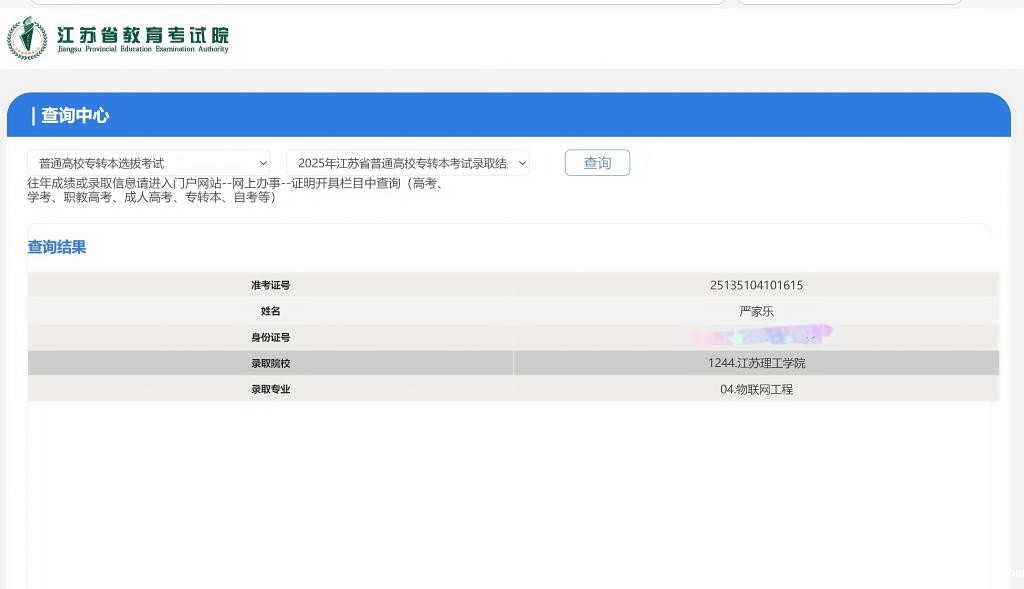Select the 录取院校 row label

(270, 364)
